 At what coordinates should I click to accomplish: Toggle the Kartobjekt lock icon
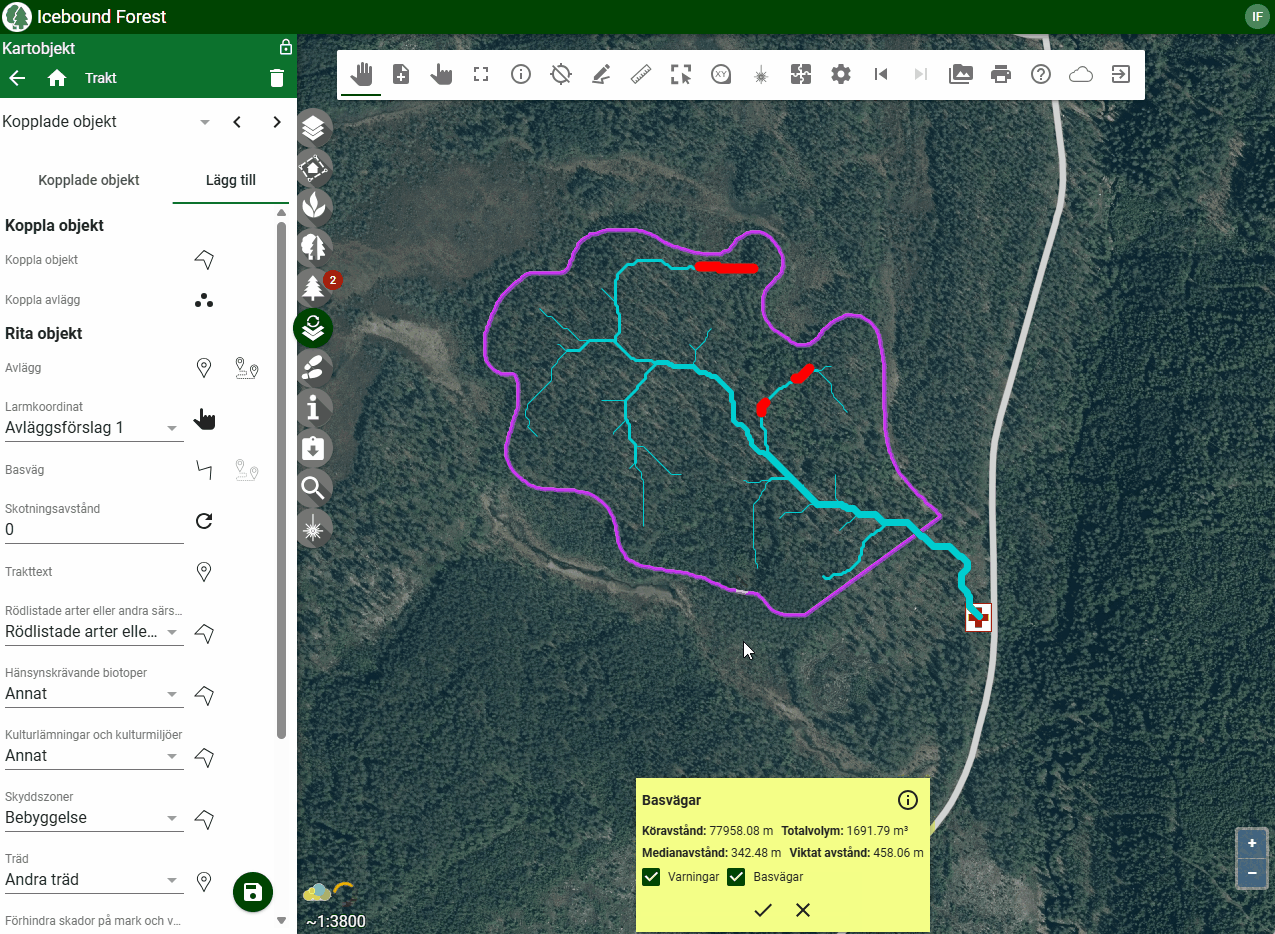(285, 48)
